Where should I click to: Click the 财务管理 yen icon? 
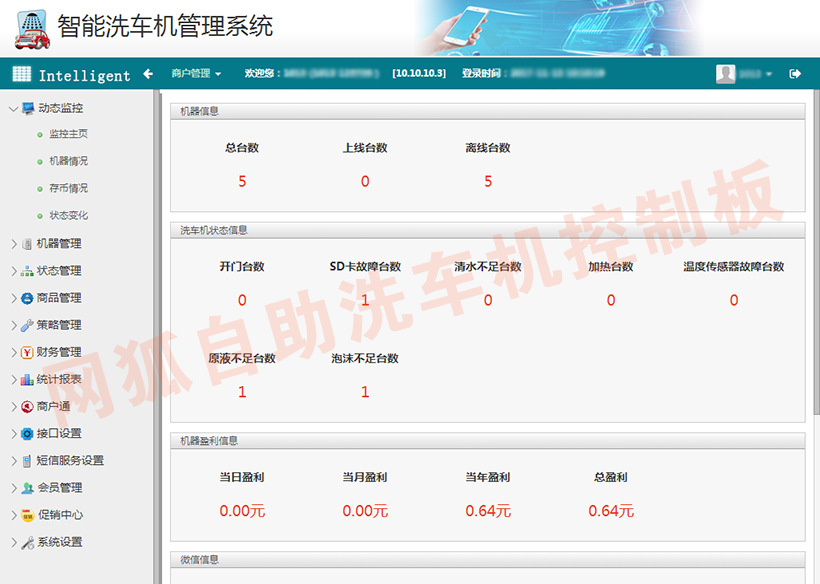[27, 352]
